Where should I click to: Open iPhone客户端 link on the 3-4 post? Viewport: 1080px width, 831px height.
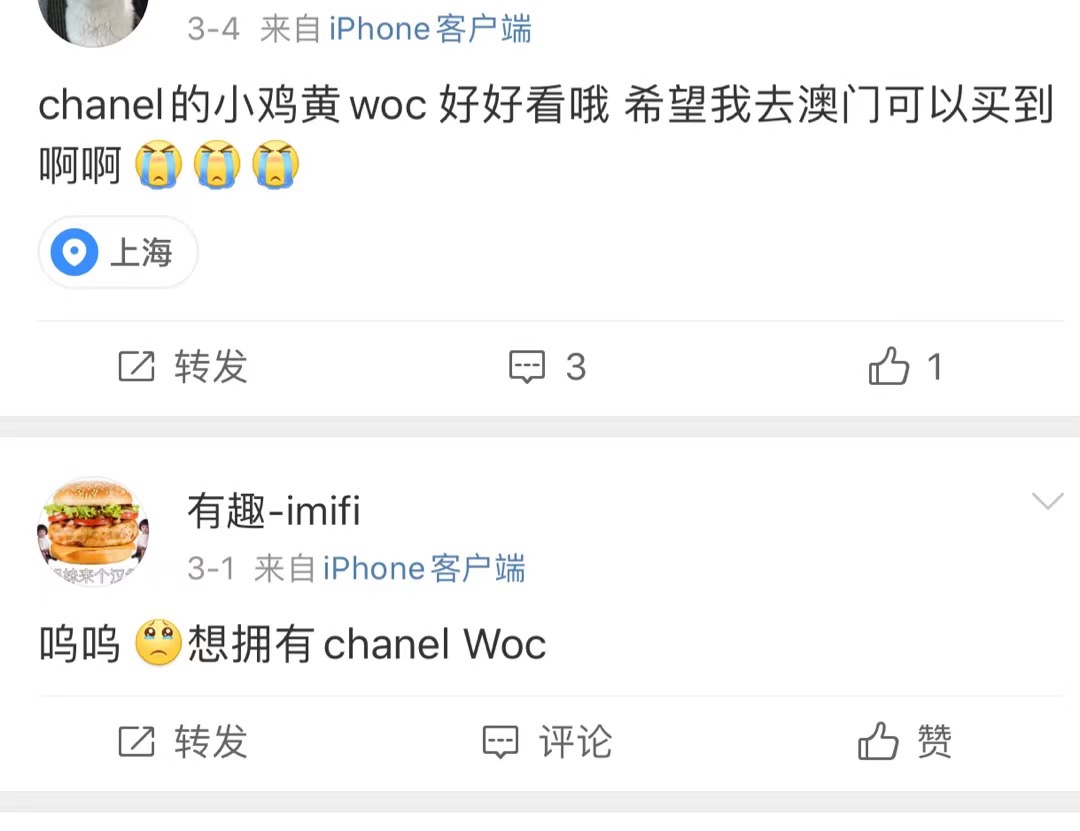(x=430, y=30)
